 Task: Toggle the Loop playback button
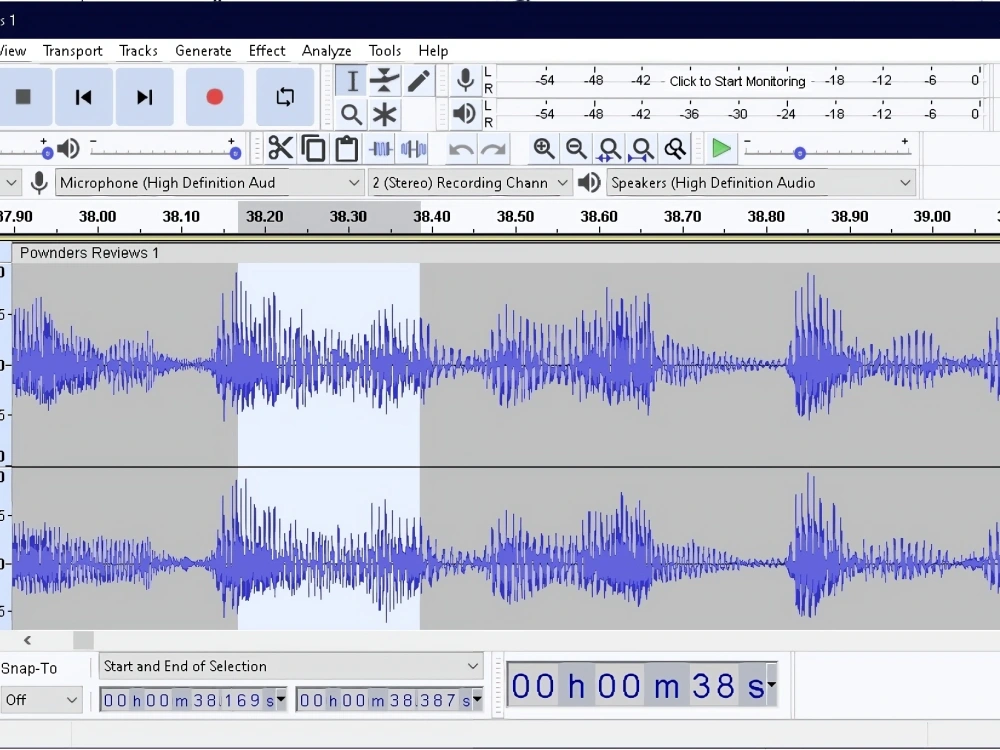click(x=284, y=97)
